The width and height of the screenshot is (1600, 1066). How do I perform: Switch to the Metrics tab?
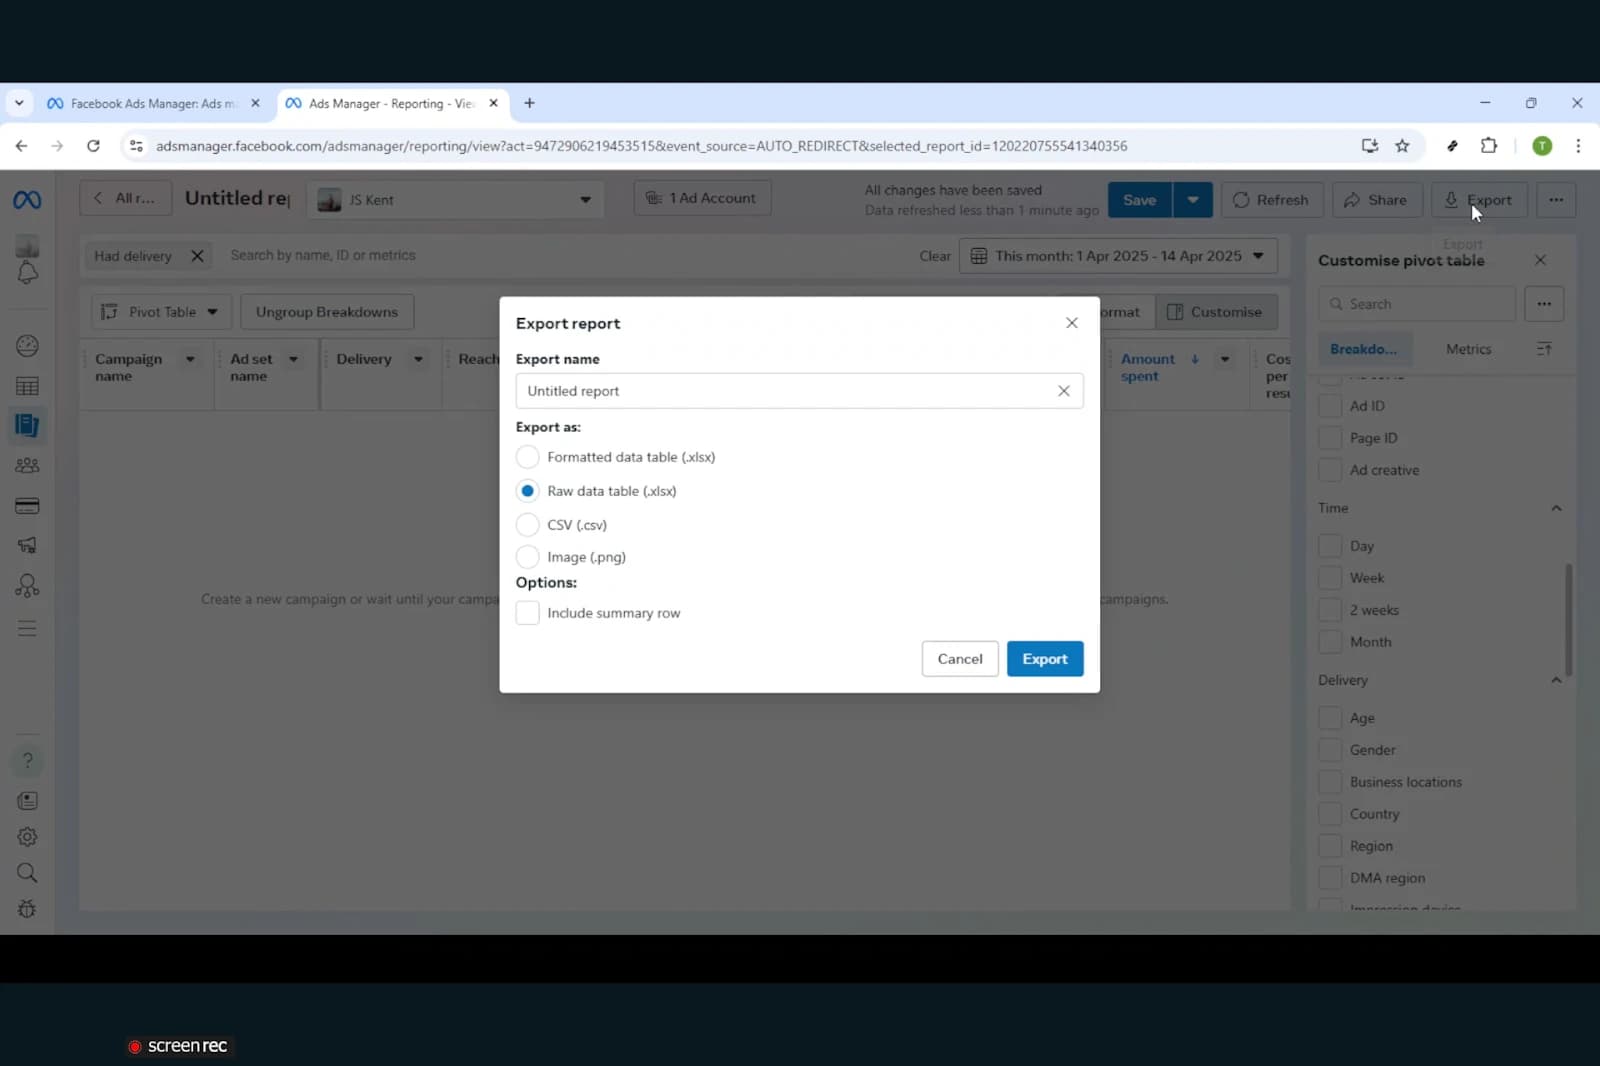(1468, 349)
